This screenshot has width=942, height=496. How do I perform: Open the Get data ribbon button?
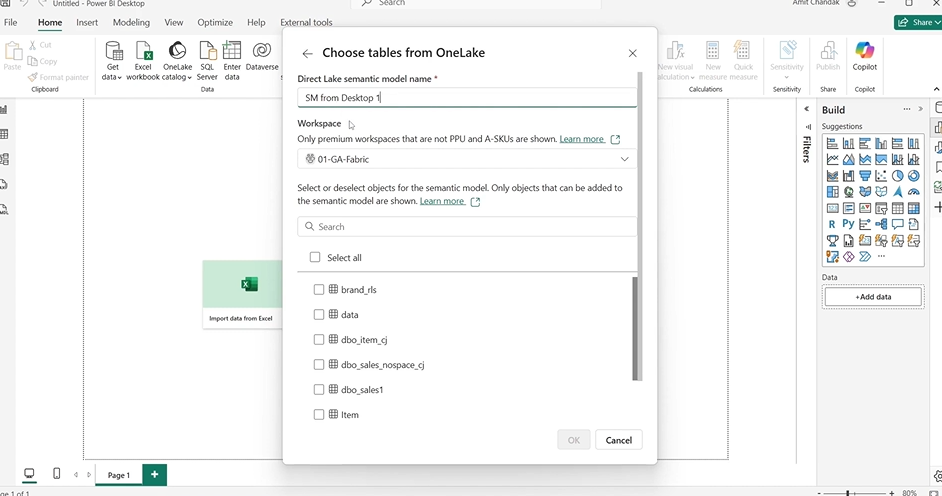112,61
